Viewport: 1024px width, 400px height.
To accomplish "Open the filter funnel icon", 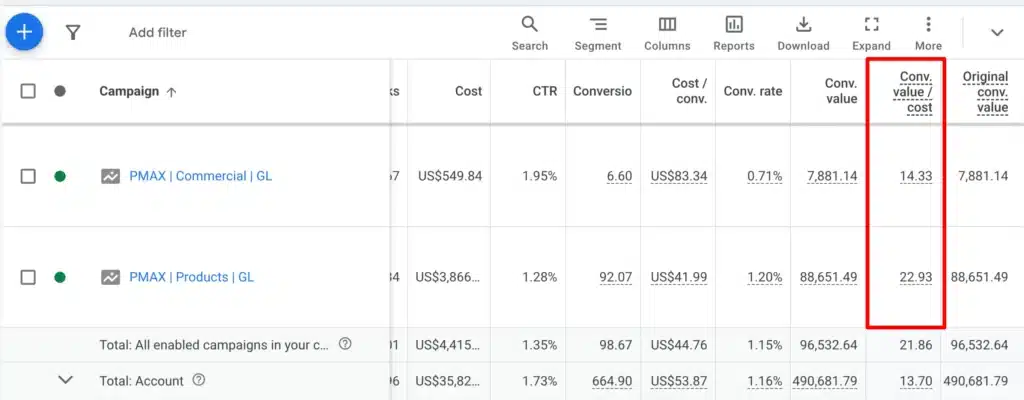I will click(73, 32).
